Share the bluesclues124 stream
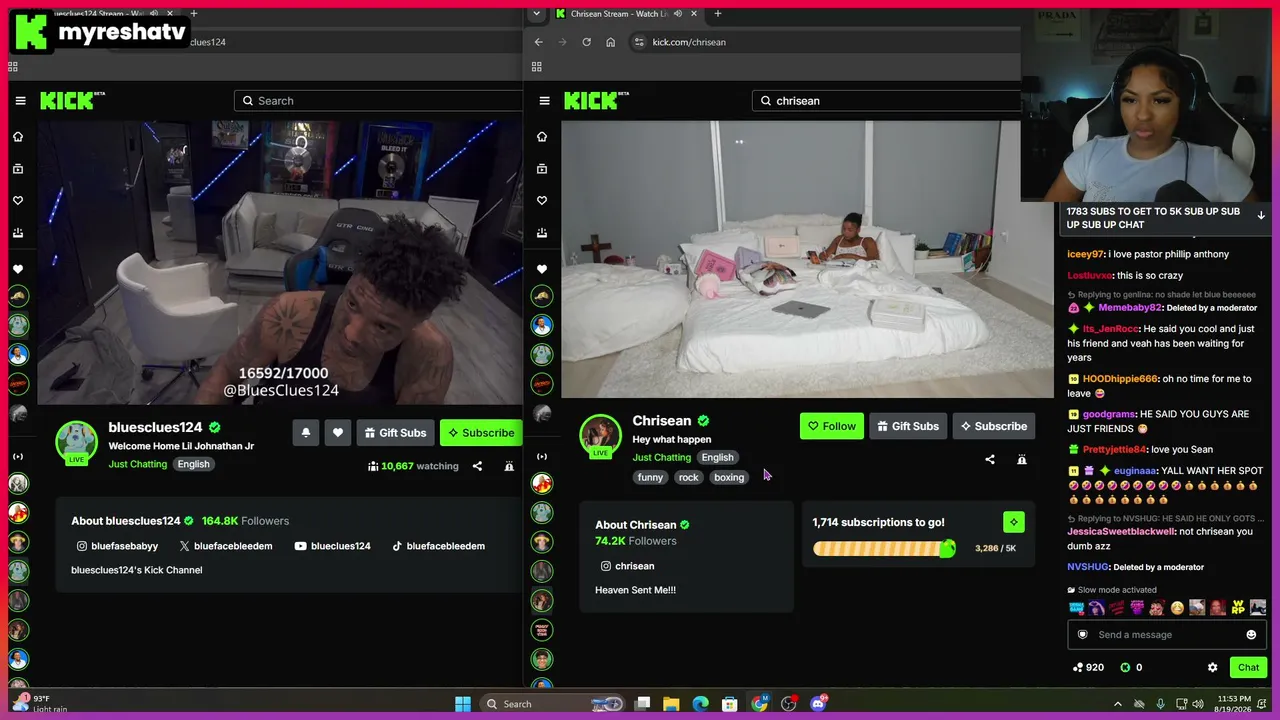1280x720 pixels. pos(477,466)
